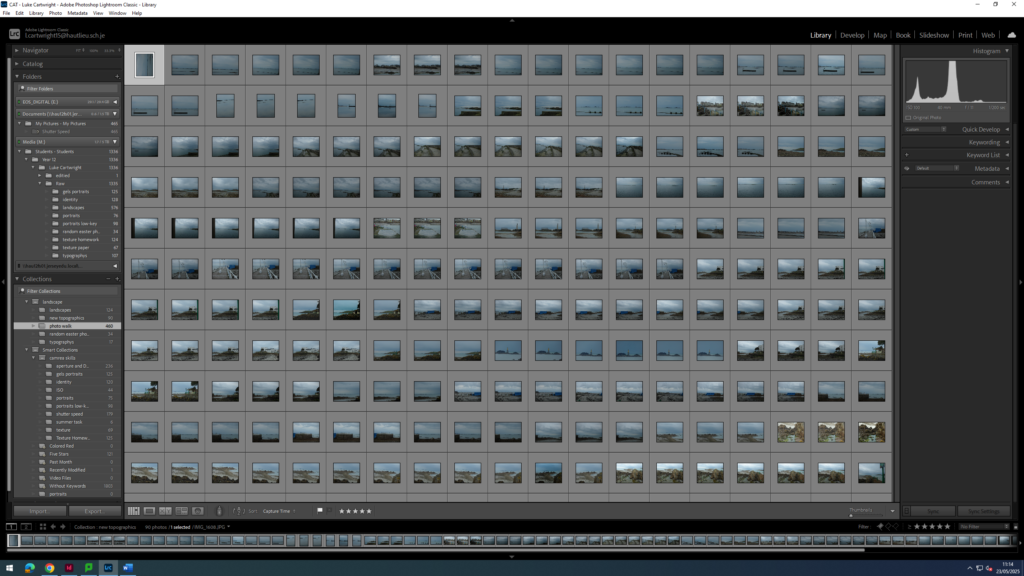Open the Windows Start menu
The height and width of the screenshot is (576, 1024).
[x=10, y=568]
